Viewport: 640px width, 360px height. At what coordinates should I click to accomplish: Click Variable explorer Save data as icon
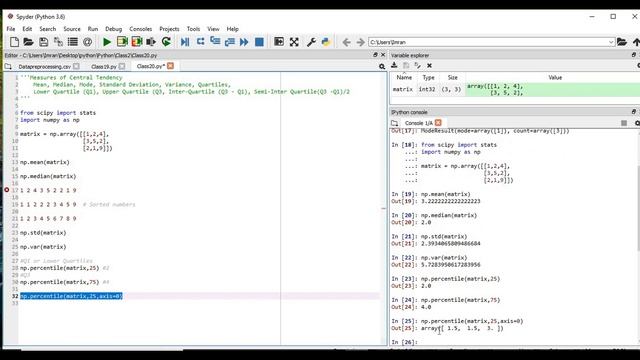[417, 65]
